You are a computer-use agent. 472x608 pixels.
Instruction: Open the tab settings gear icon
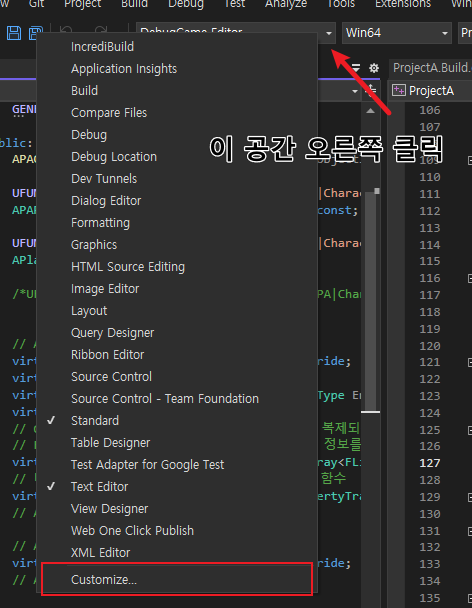coord(374,69)
